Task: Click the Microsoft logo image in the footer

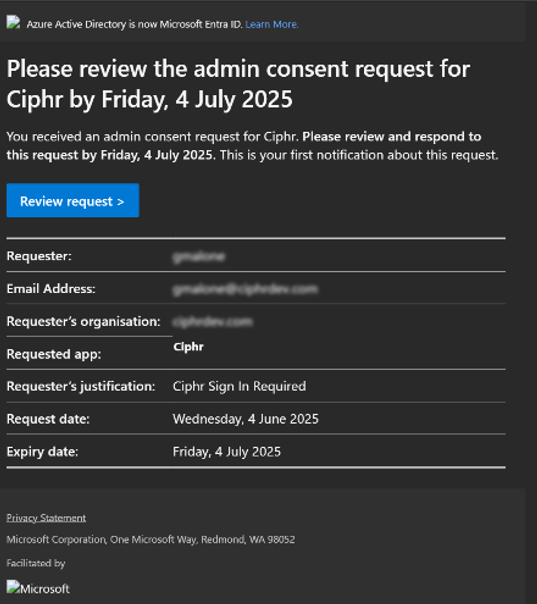Action: coord(38,588)
